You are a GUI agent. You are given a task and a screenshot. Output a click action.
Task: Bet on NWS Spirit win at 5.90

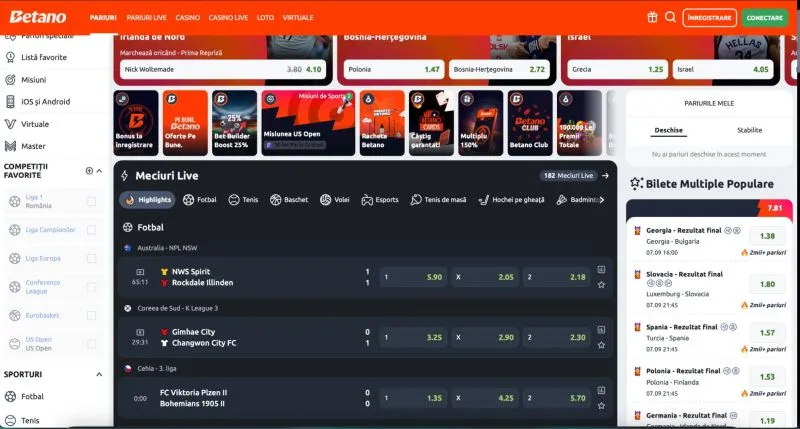[x=413, y=277]
